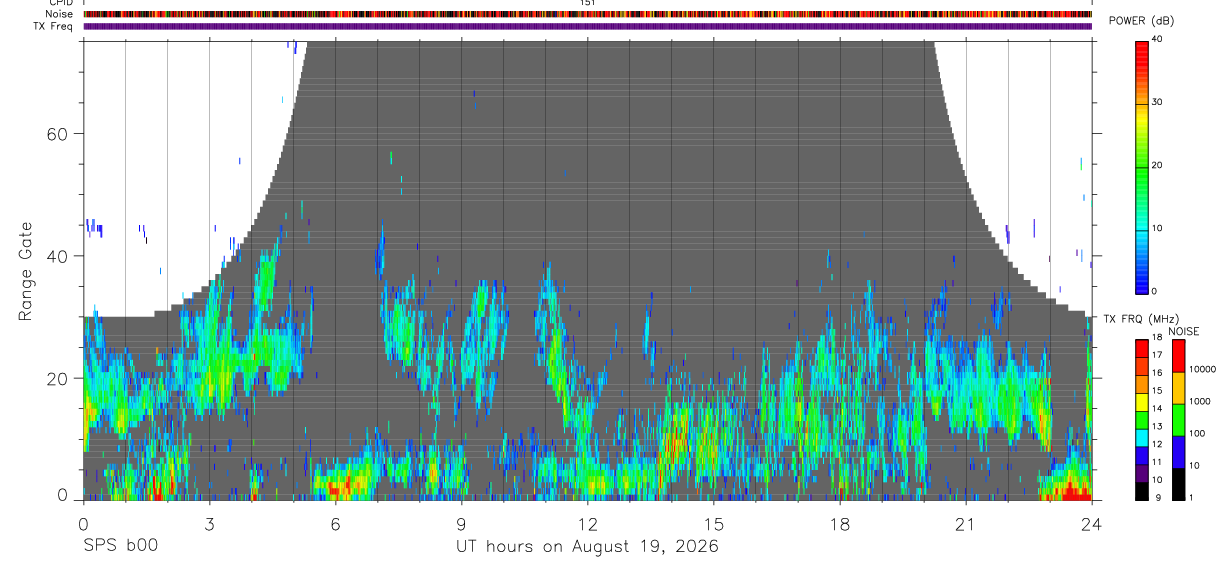Click the 40 dB mark on power scale
The image size is (1228, 567).
(1158, 40)
